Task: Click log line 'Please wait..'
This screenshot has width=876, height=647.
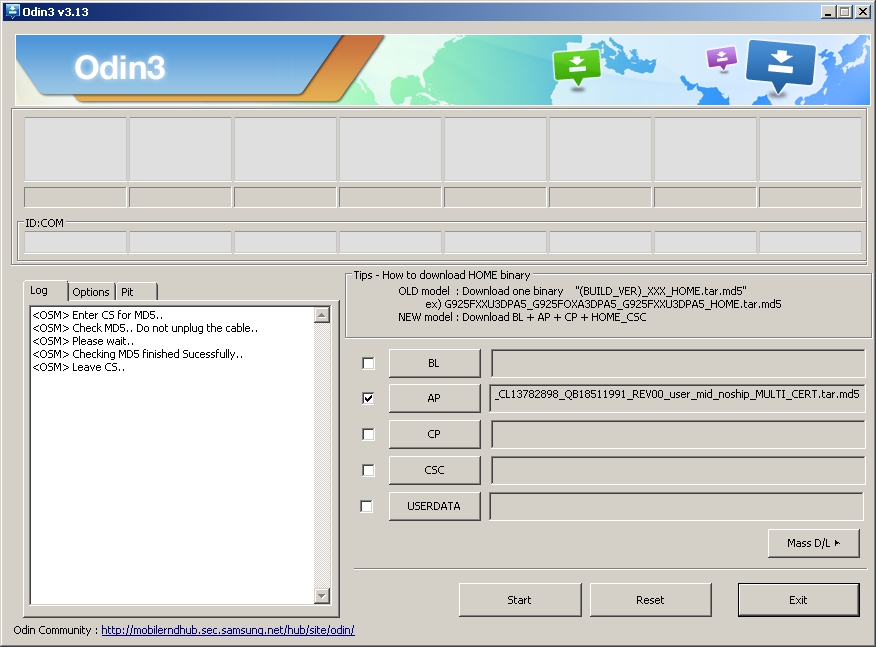Action: [x=83, y=341]
